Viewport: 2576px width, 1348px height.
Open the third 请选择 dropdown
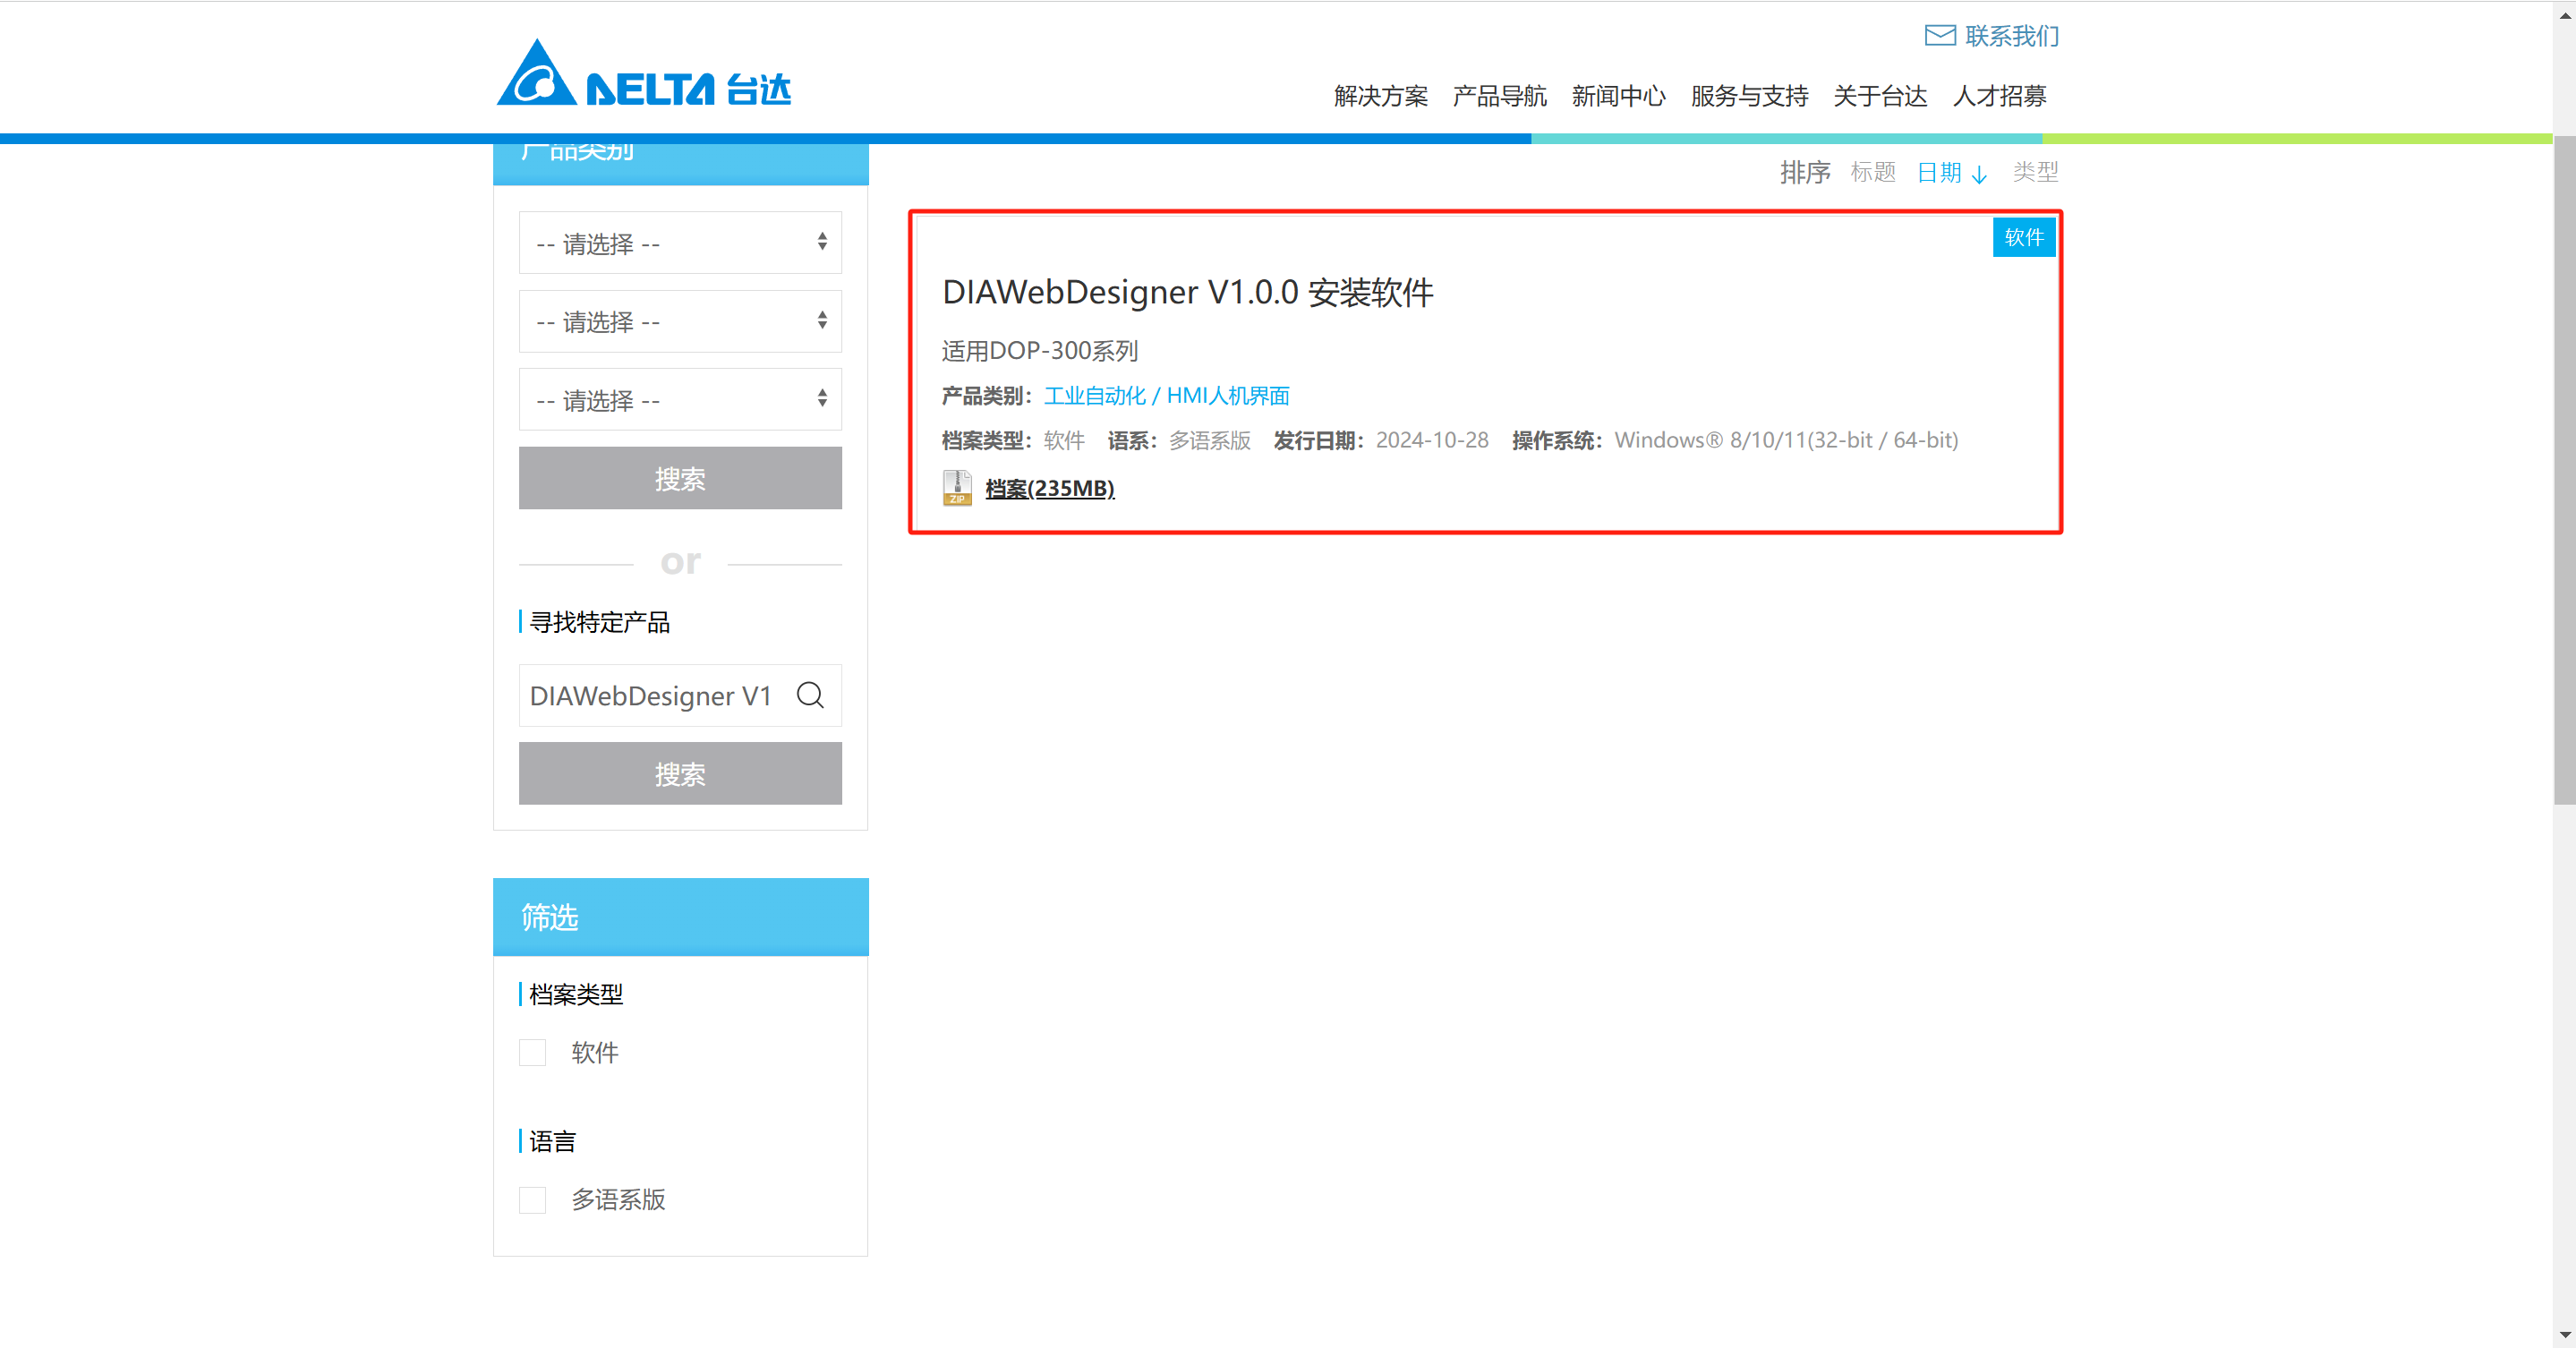tap(680, 400)
